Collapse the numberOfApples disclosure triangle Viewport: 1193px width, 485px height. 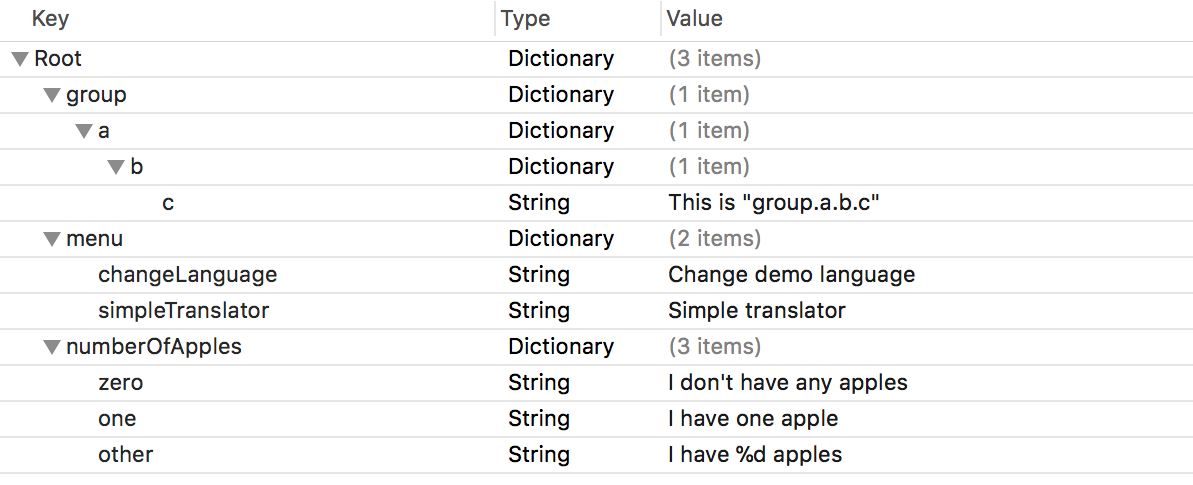tap(52, 347)
